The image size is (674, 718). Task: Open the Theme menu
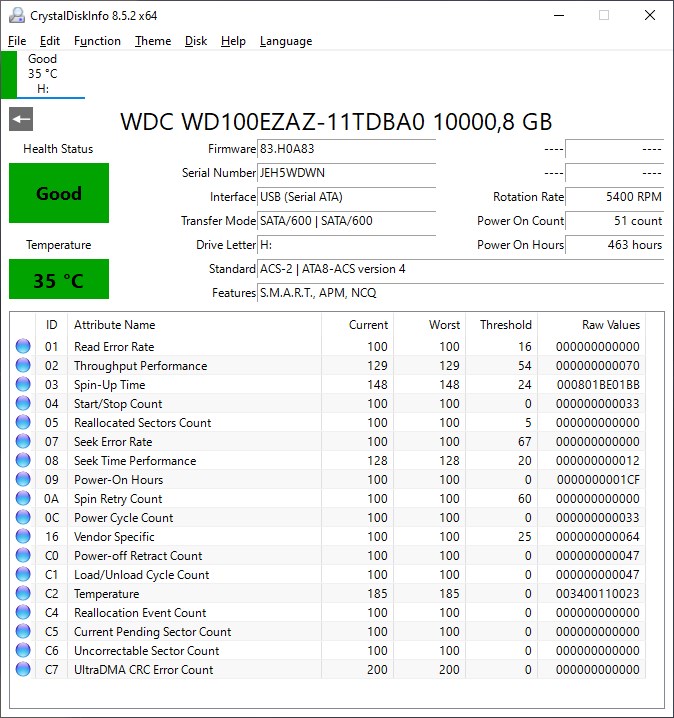point(153,41)
